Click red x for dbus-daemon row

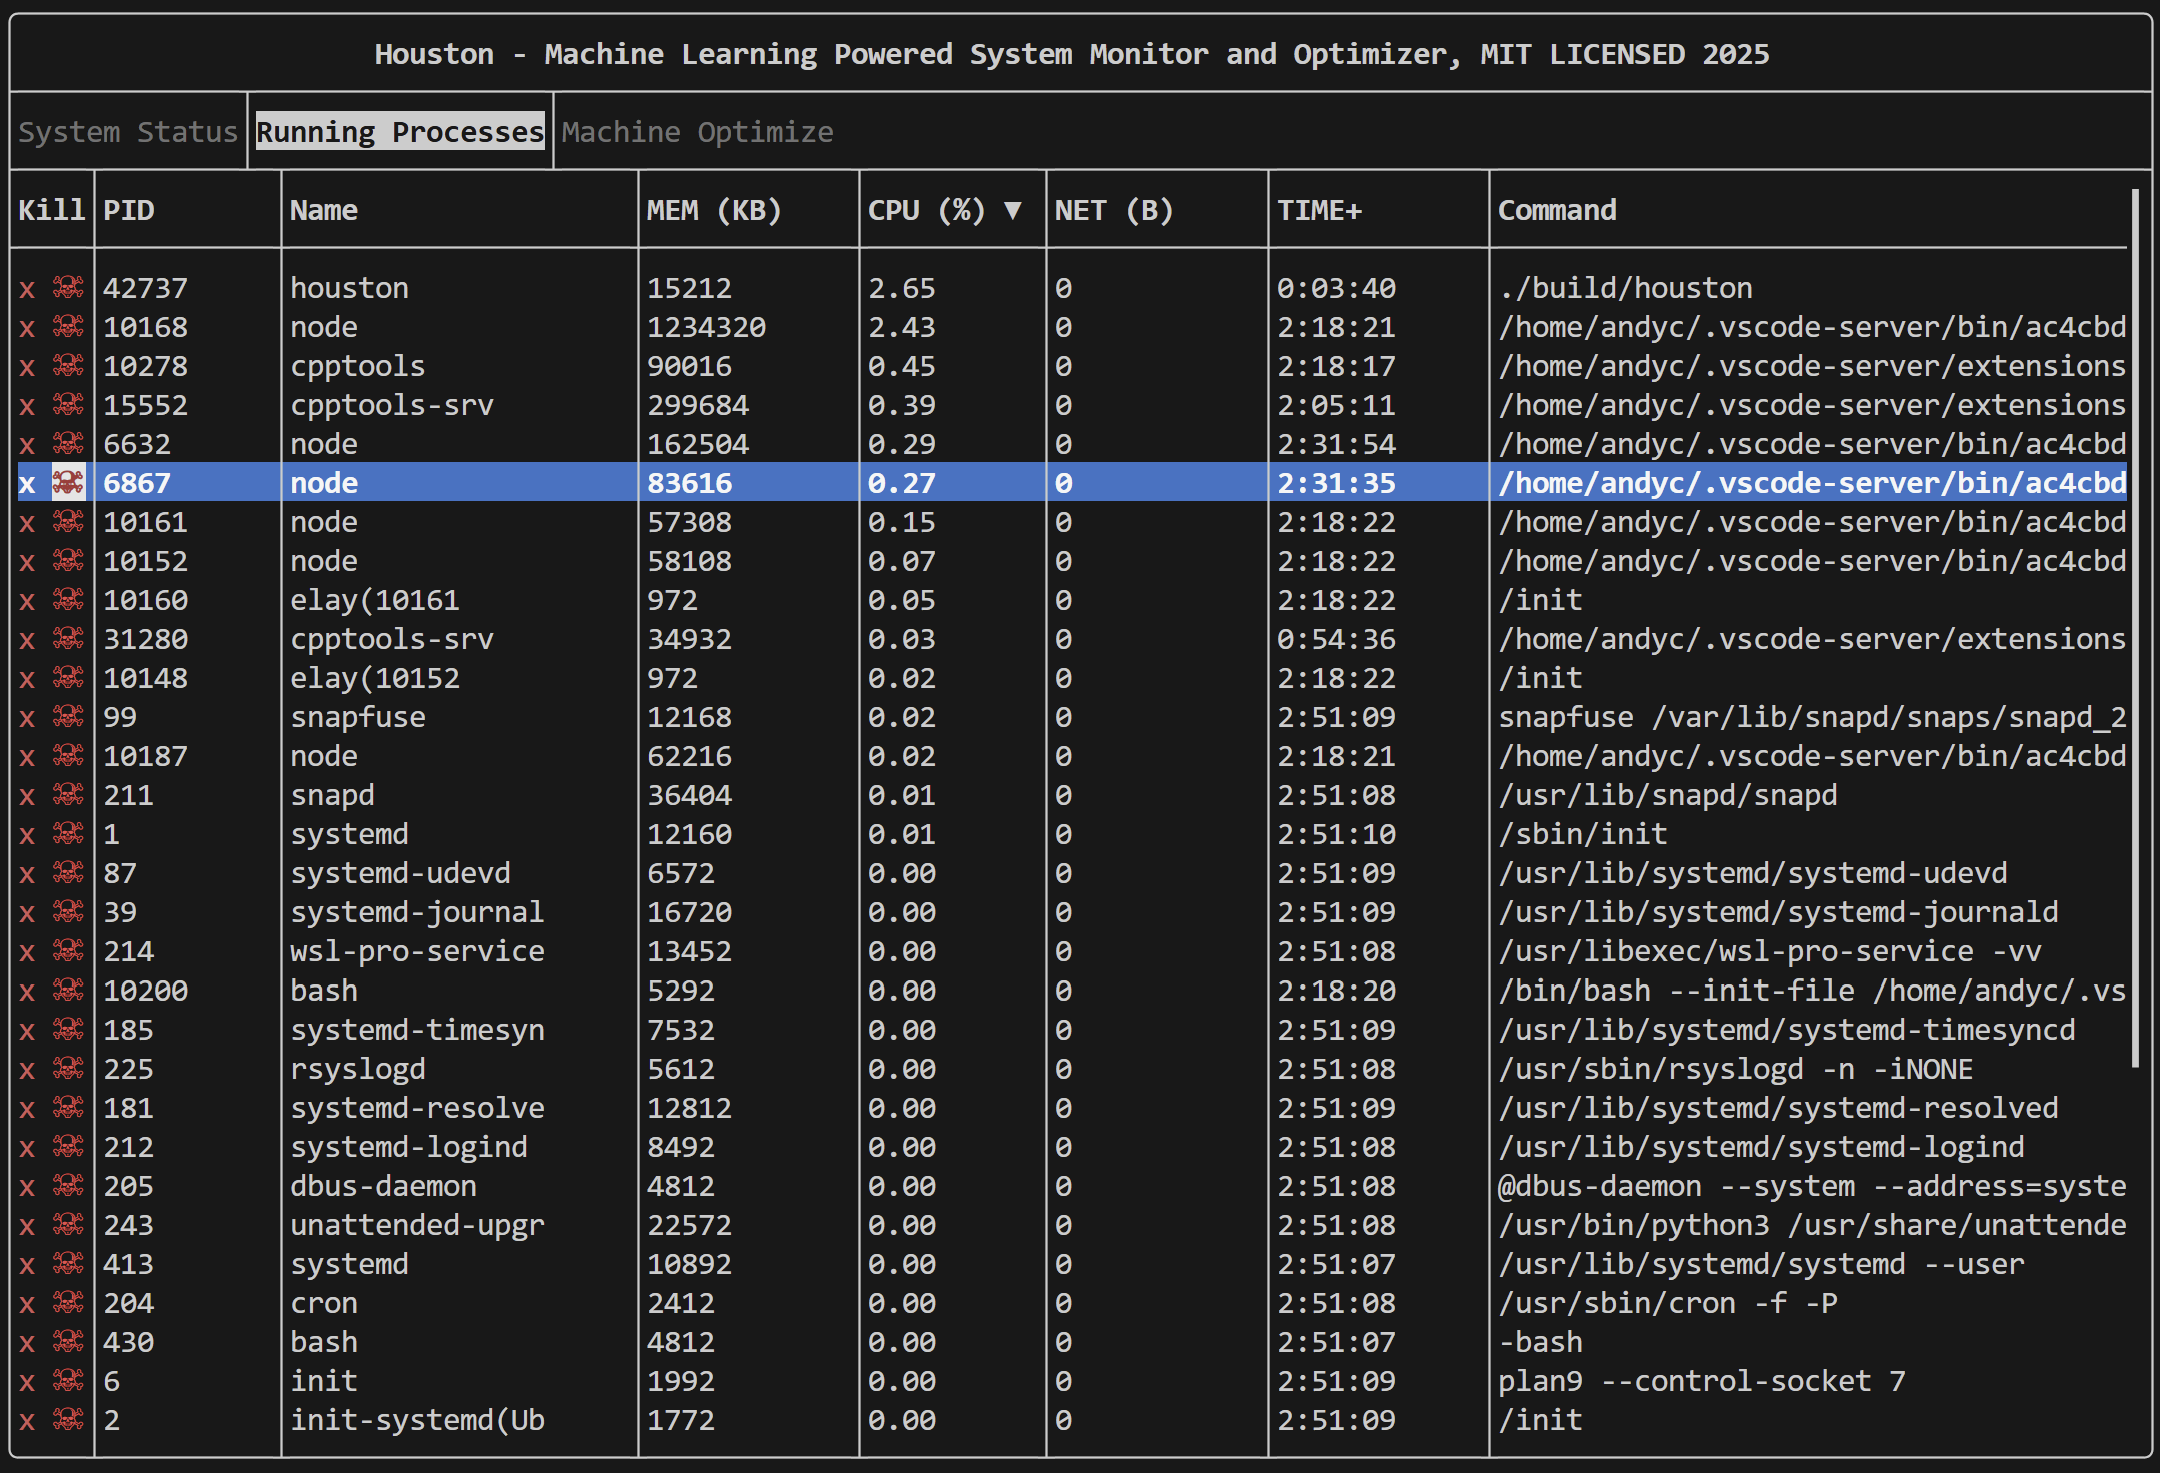pos(27,1187)
